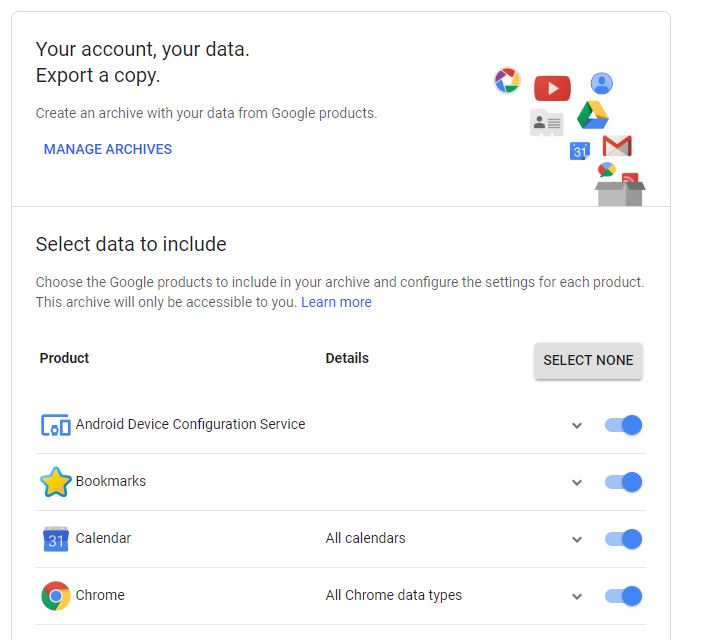Click the Picasa pinwheel icon
This screenshot has width=706, height=640.
point(508,81)
